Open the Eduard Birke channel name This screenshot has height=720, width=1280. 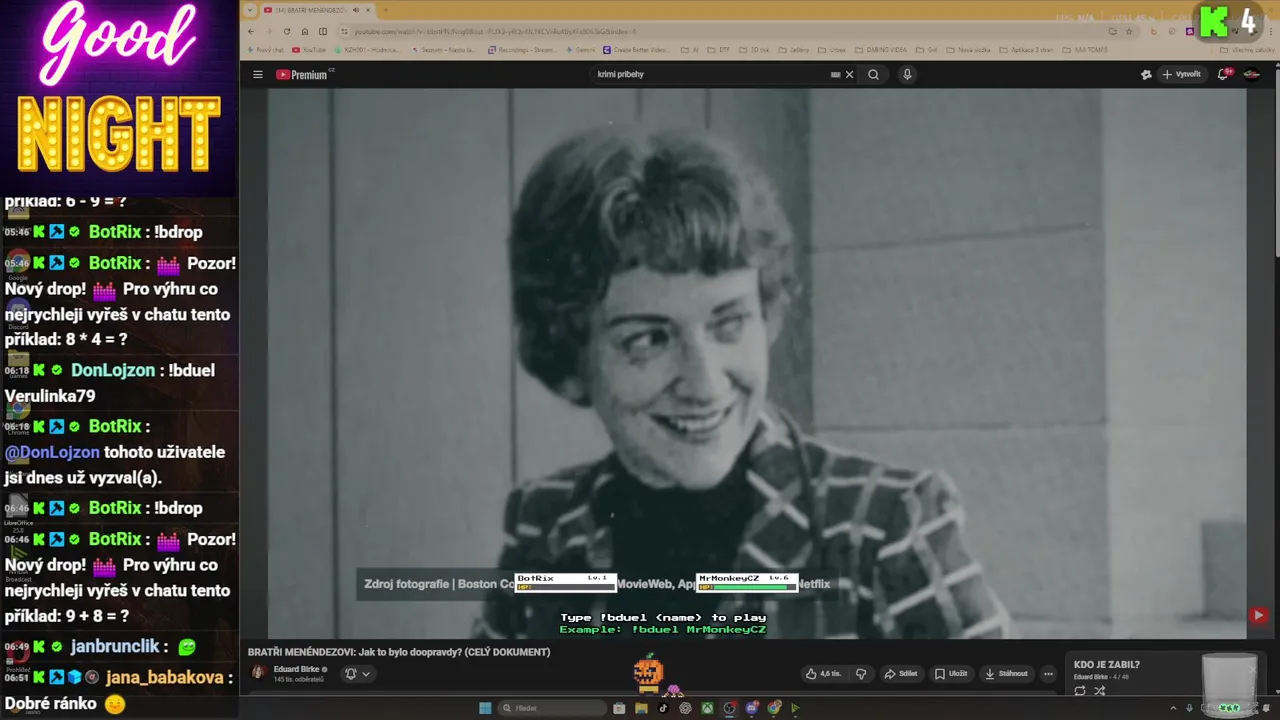(296, 669)
